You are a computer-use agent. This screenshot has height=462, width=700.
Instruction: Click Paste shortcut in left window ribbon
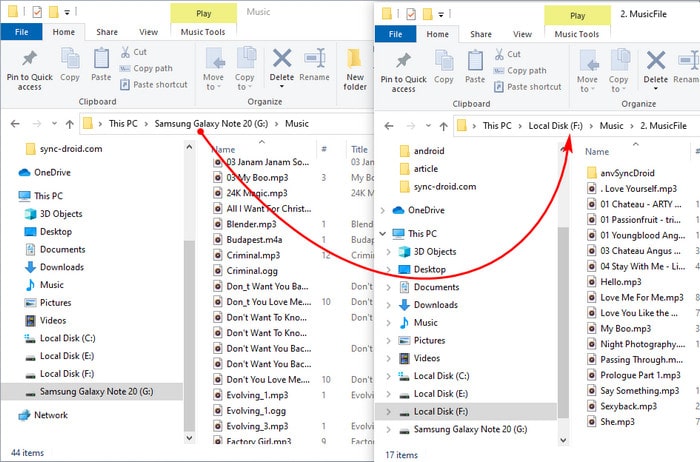pos(154,84)
